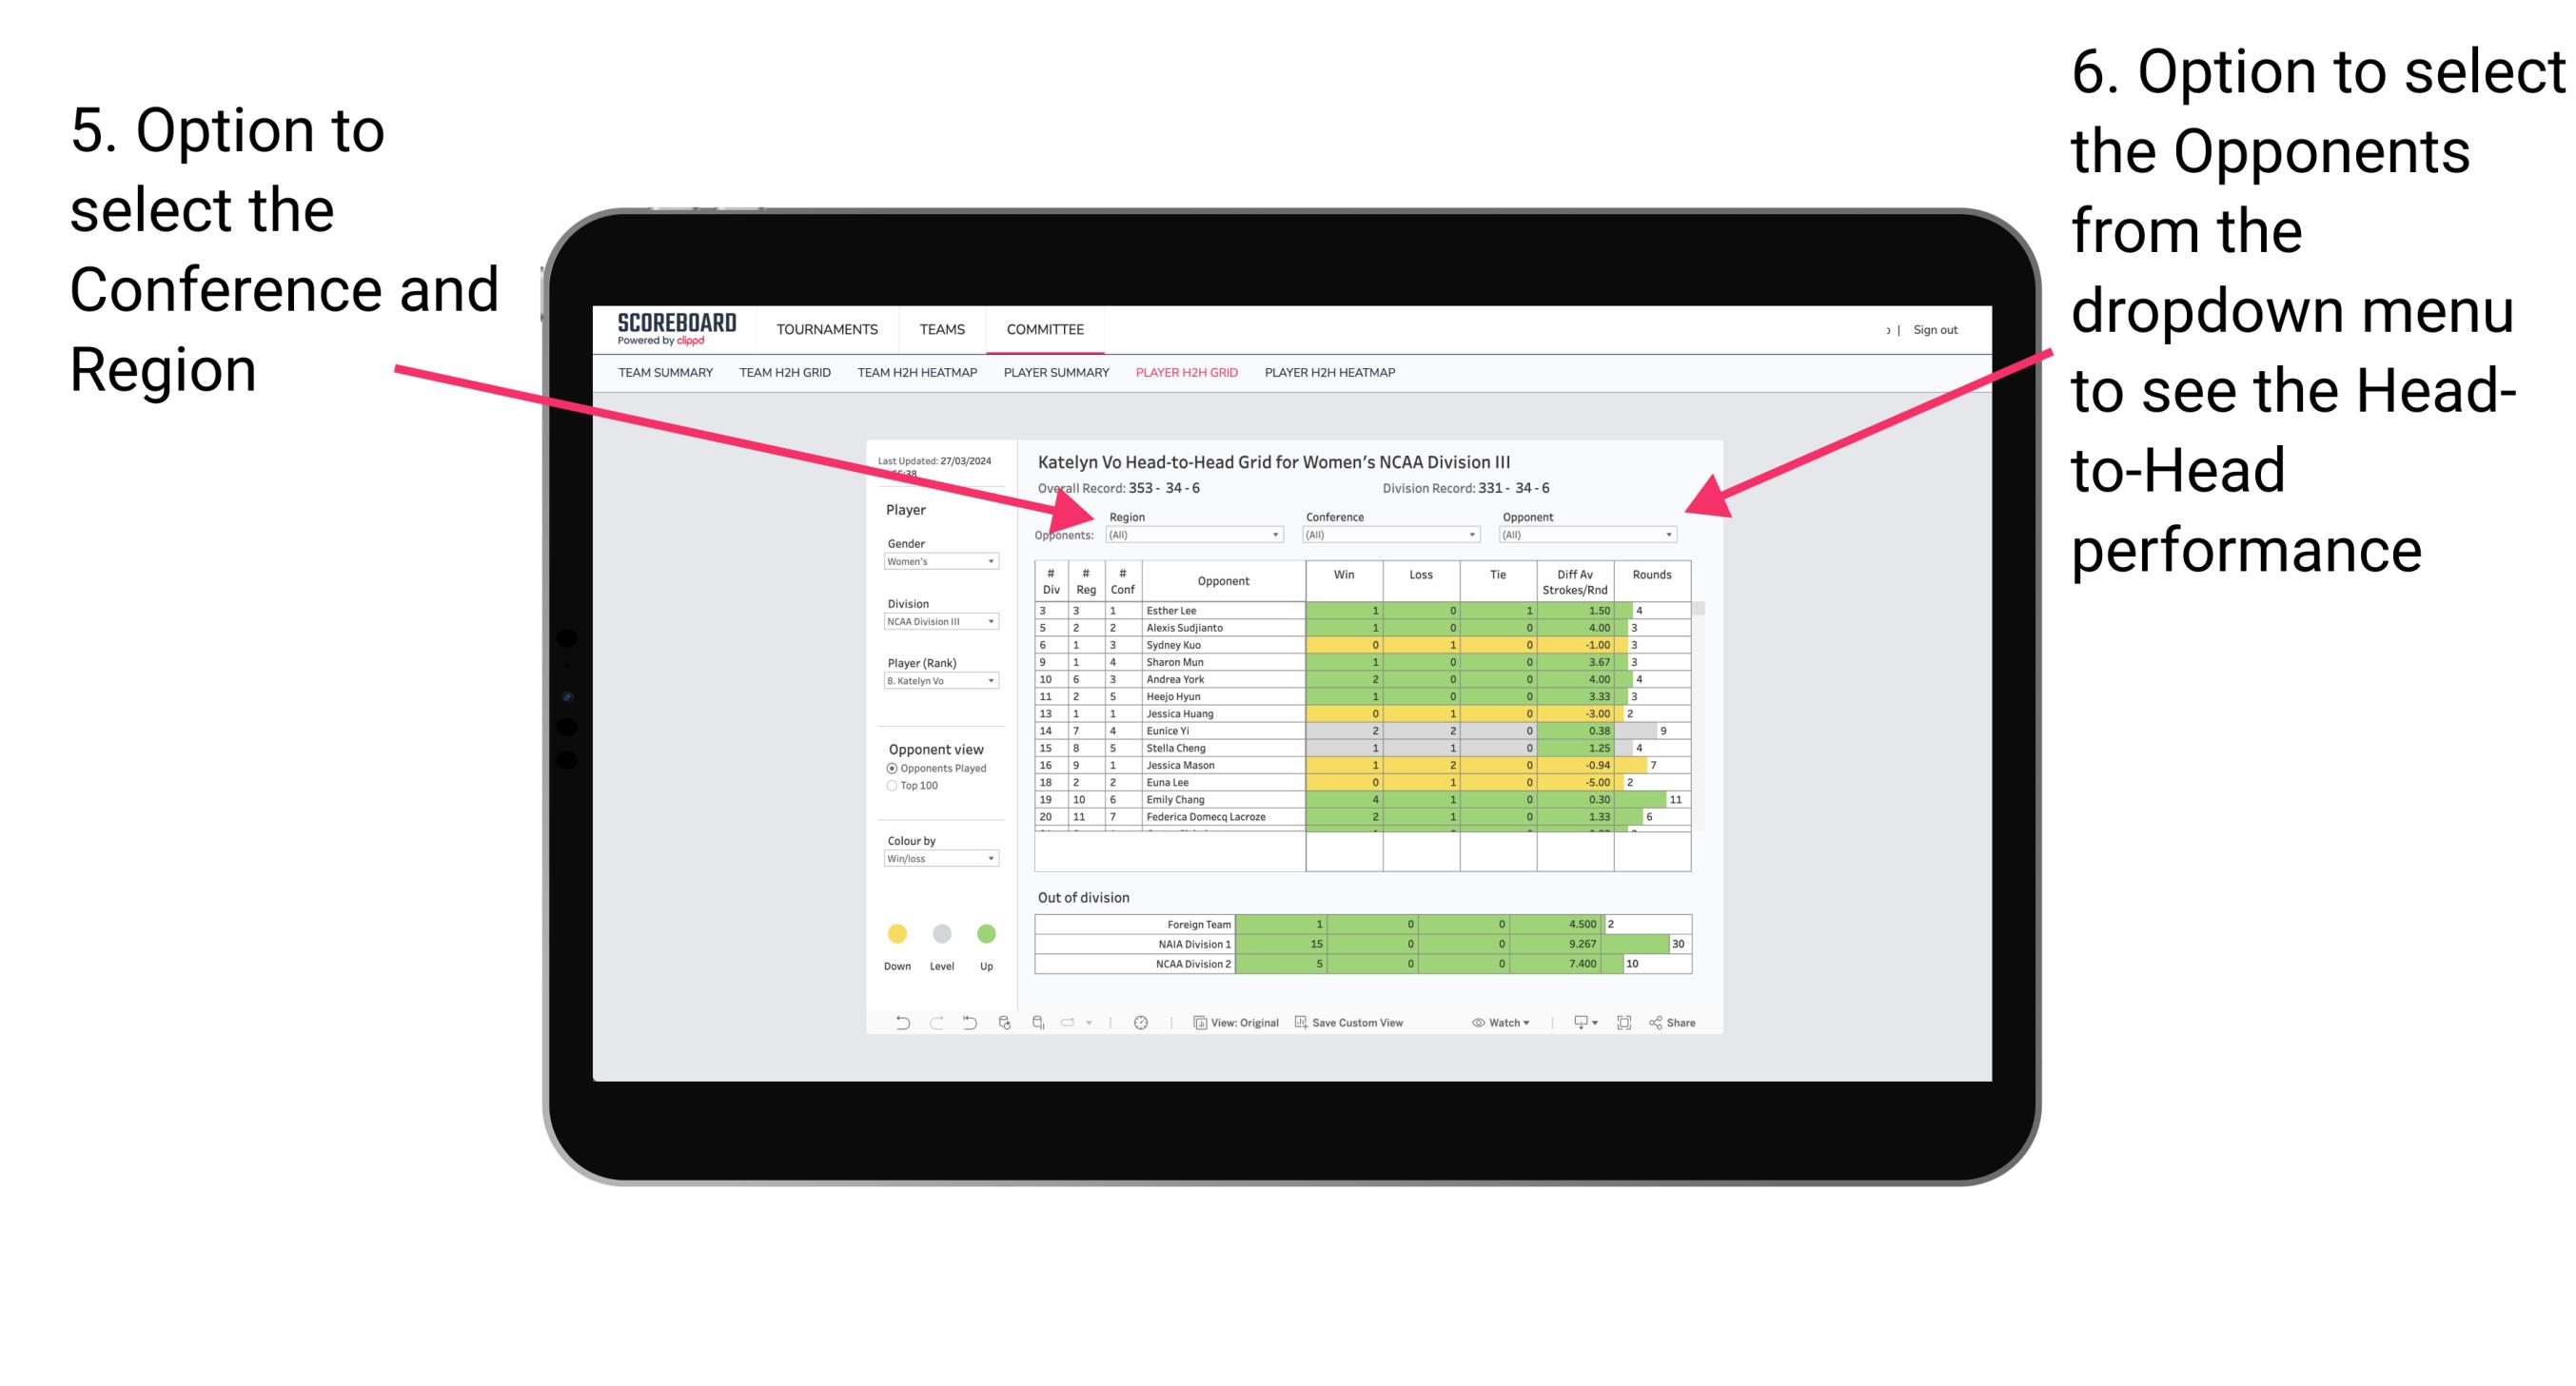
Task: Click the Watch button icon
Action: [x=1470, y=1023]
